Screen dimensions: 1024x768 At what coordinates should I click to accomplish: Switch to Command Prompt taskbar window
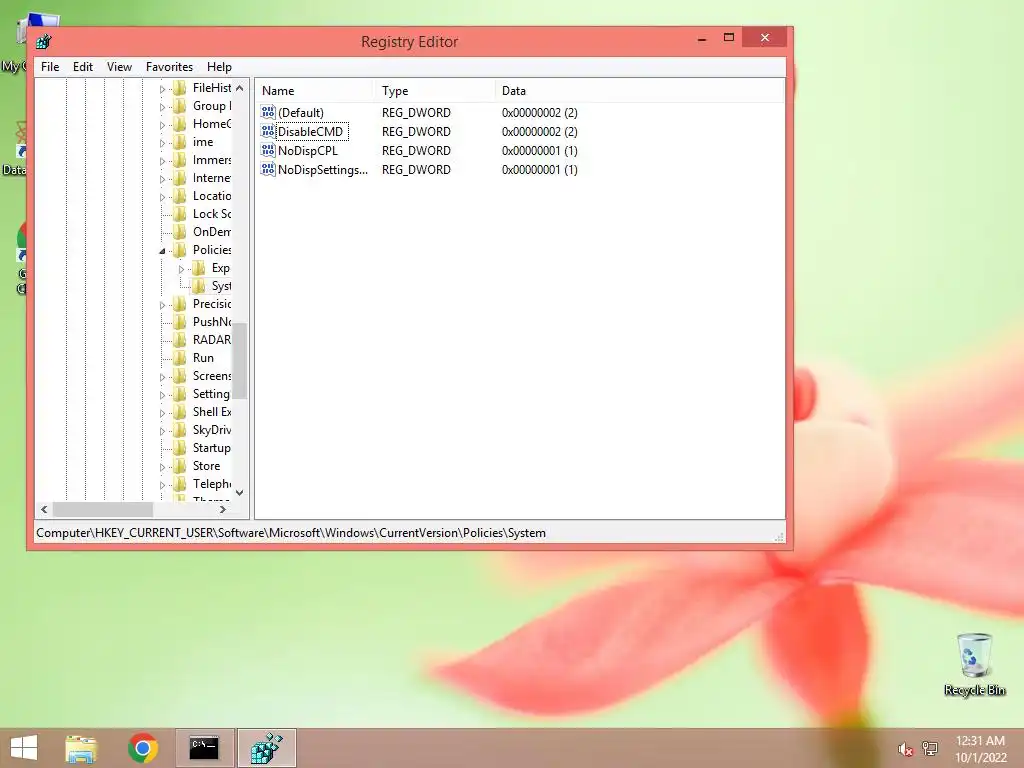click(x=204, y=748)
